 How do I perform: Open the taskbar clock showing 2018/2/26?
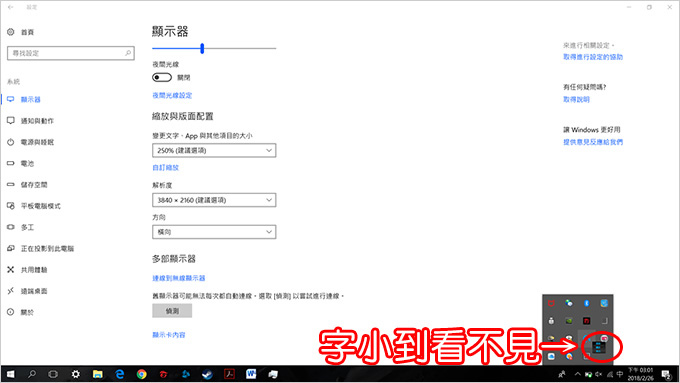(x=641, y=374)
